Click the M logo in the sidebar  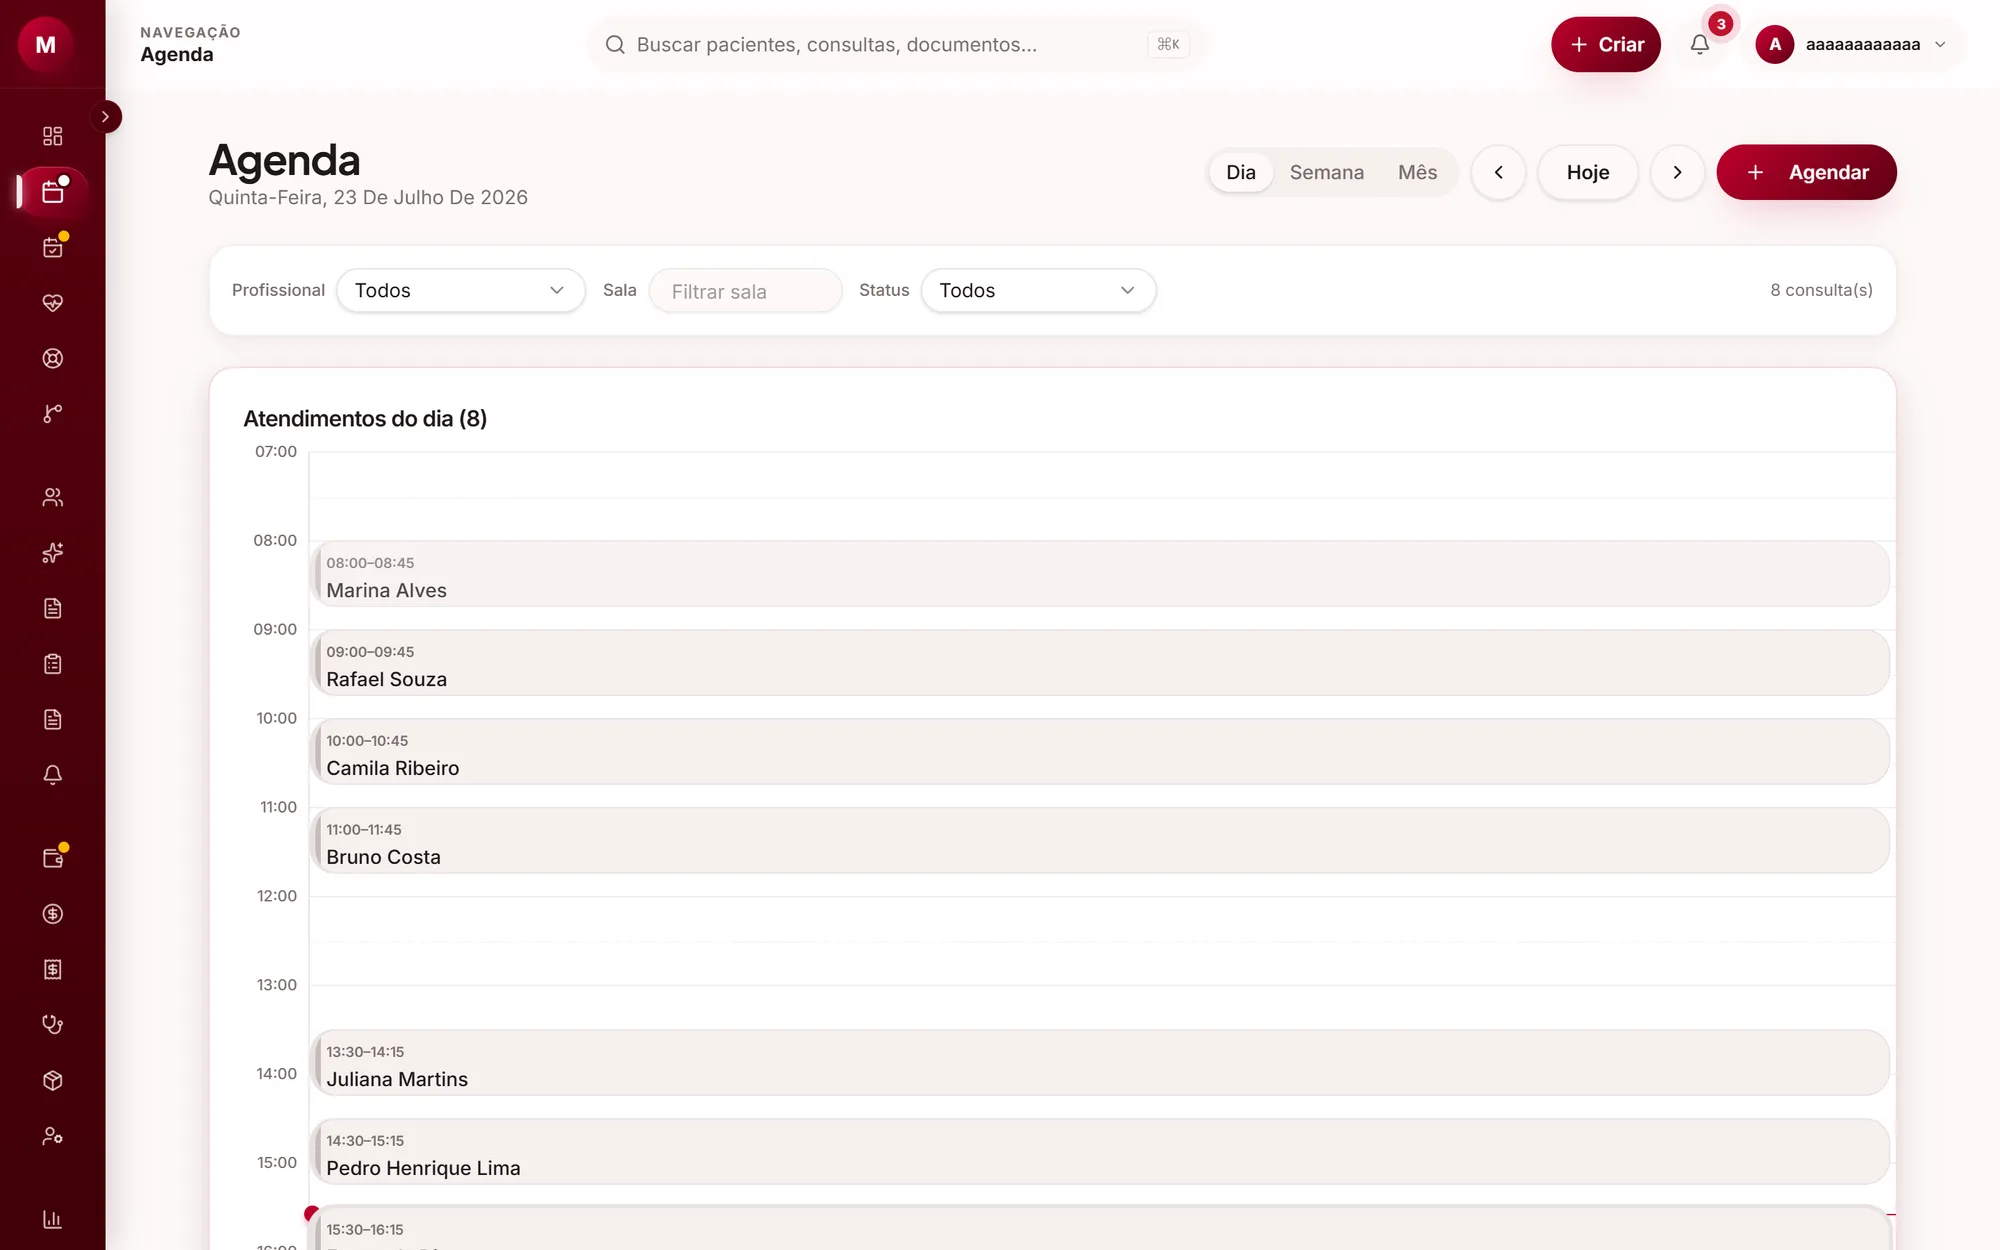(46, 44)
